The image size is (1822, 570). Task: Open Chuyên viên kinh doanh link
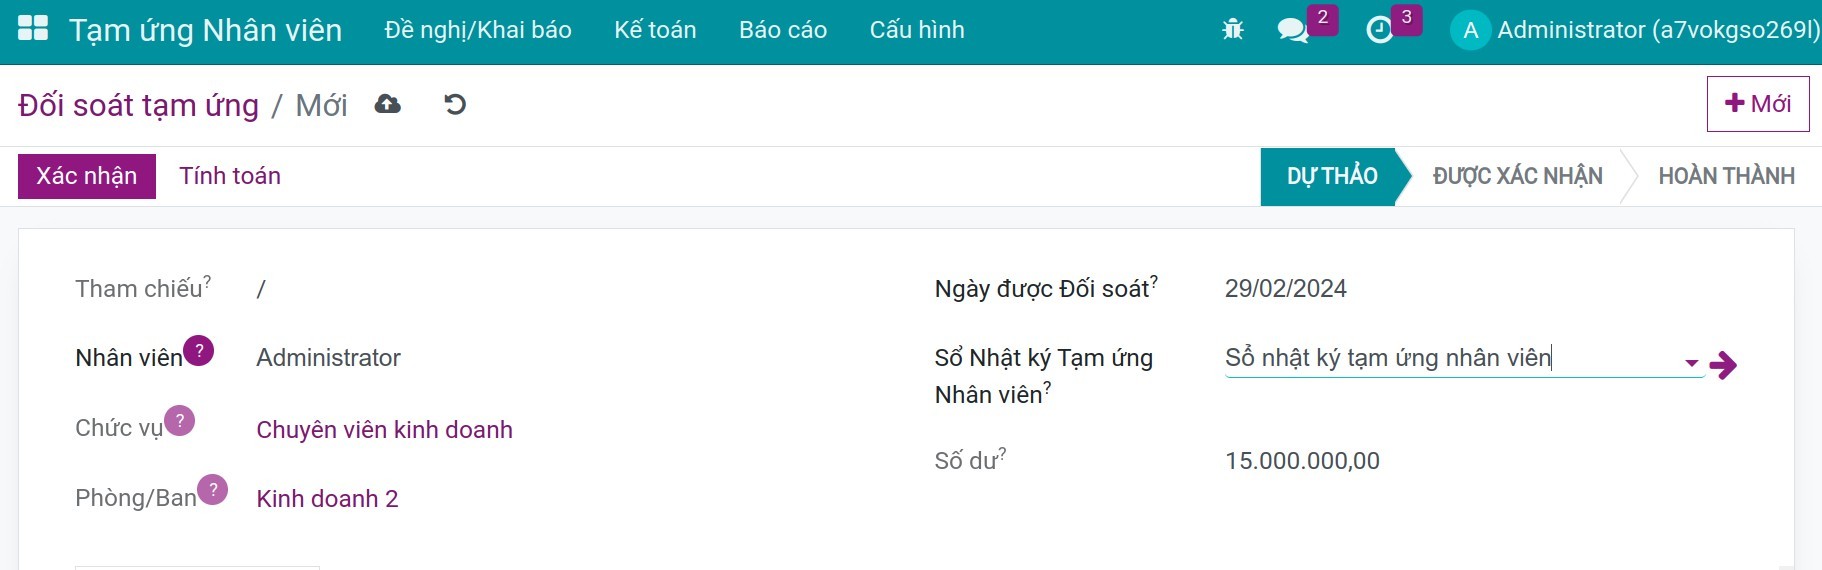point(384,430)
